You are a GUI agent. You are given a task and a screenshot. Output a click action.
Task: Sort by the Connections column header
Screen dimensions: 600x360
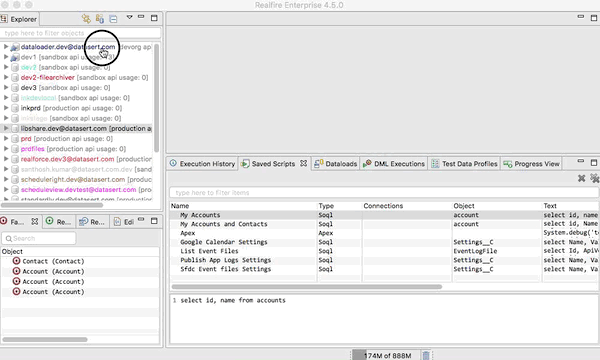(x=407, y=206)
